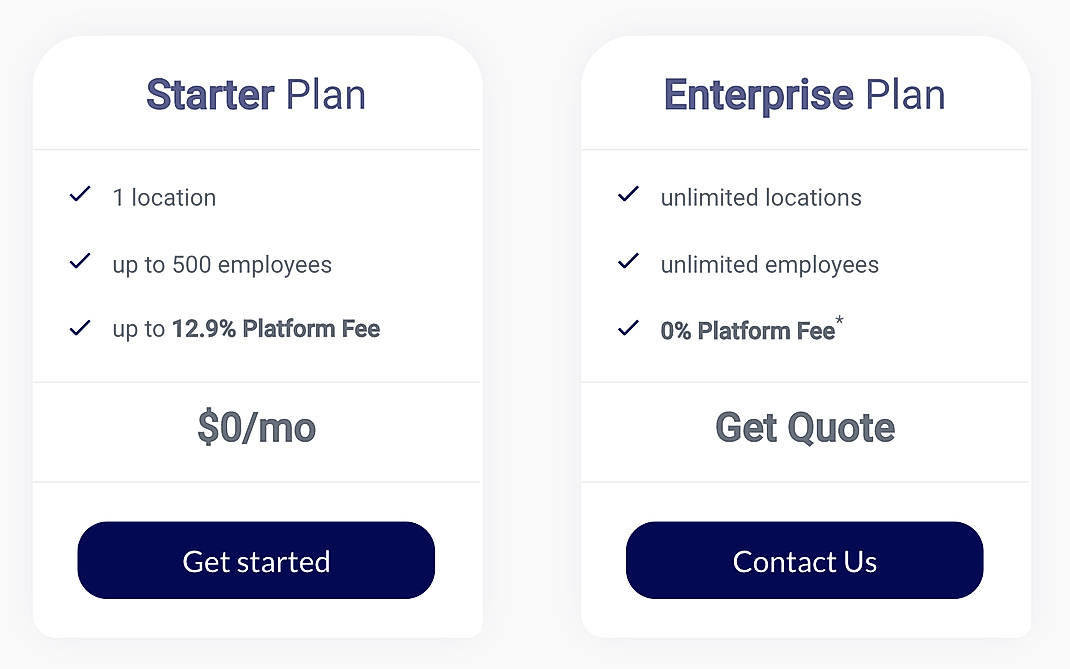This screenshot has height=669, width=1070.
Task: Click the checkmark next to "0% Platform Fee"
Action: tap(628, 326)
